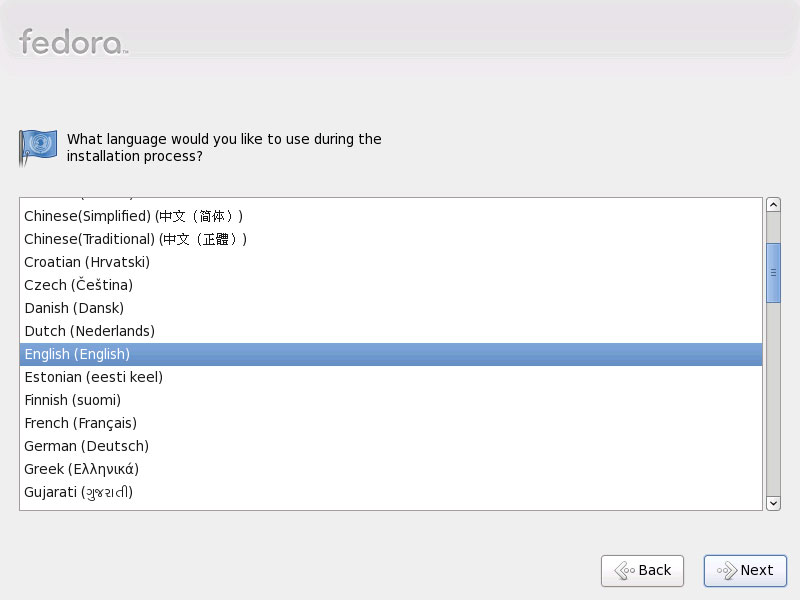Screen dimensions: 800x600
Task: Pick Greek (Ελληνικά) language
Action: point(391,469)
